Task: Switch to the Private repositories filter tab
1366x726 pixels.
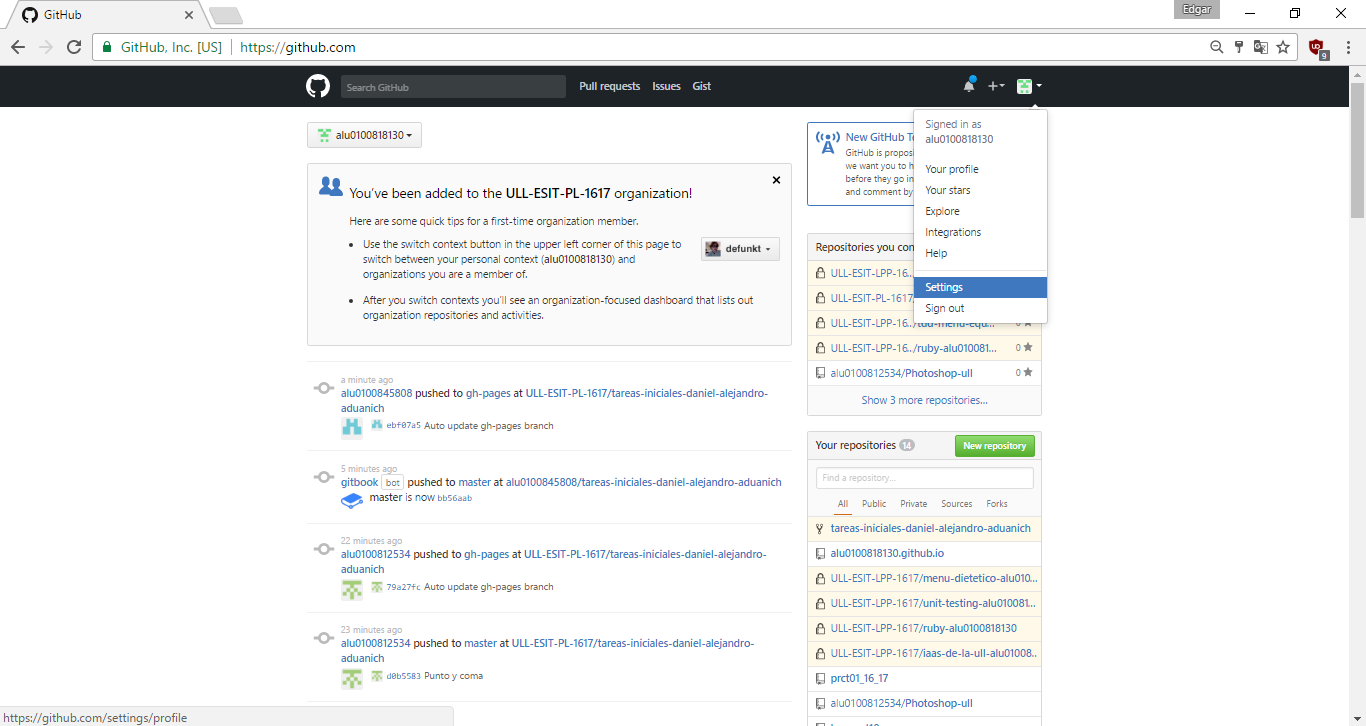Action: pos(913,503)
